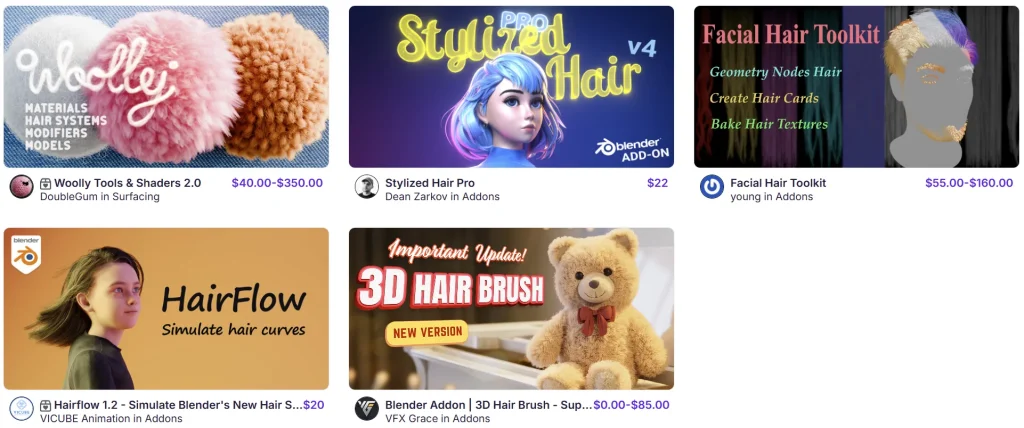Click the Blender logo badge on HairFlow image
This screenshot has height=428, width=1024.
(x=26, y=254)
